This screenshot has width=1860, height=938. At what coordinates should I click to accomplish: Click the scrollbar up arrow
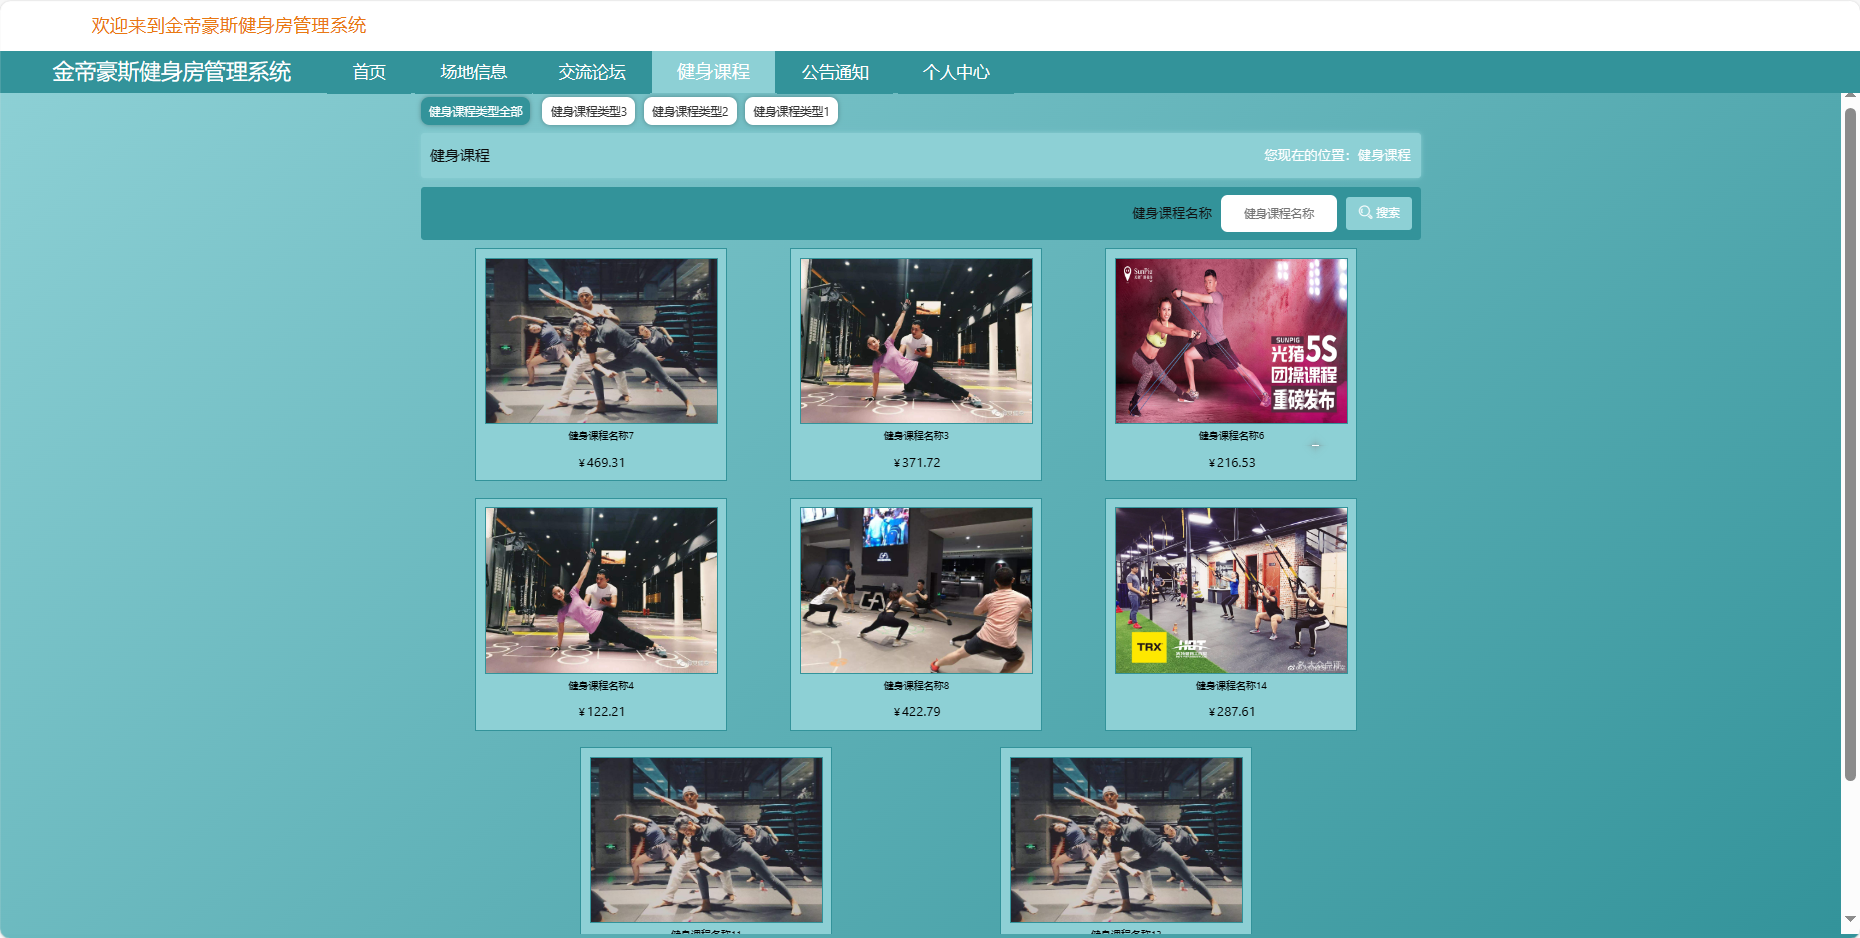click(x=1850, y=96)
